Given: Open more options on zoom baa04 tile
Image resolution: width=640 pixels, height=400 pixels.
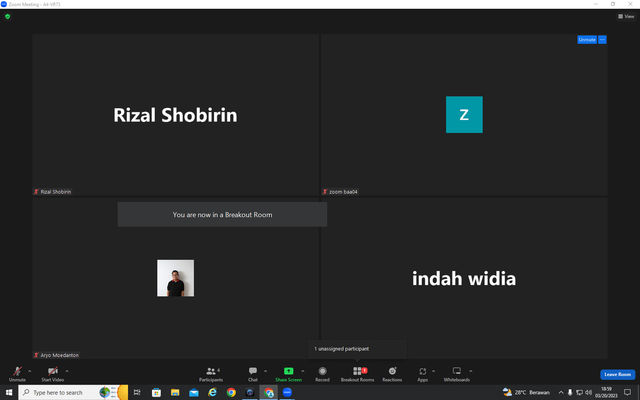Looking at the screenshot, I should (x=602, y=40).
